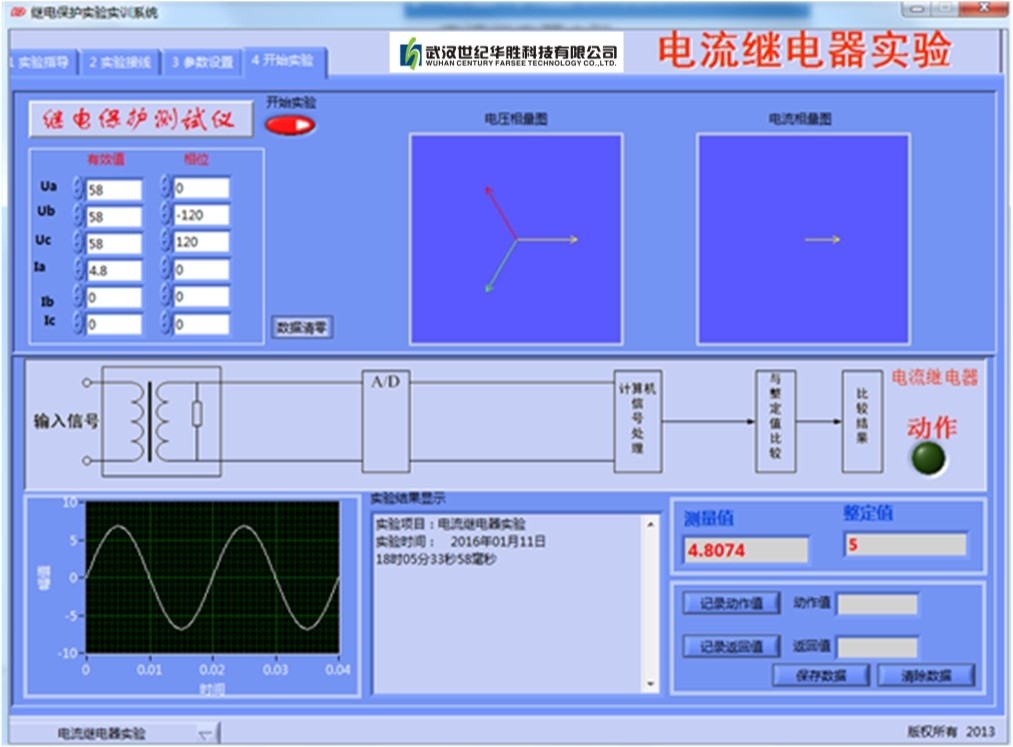Click the Ia 有效值 stepper arrows

tap(79, 270)
